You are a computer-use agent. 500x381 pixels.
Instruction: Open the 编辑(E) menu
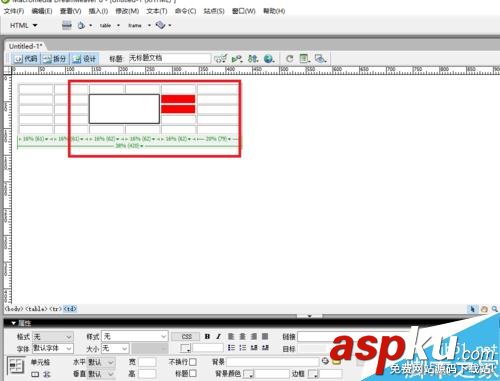[42, 11]
